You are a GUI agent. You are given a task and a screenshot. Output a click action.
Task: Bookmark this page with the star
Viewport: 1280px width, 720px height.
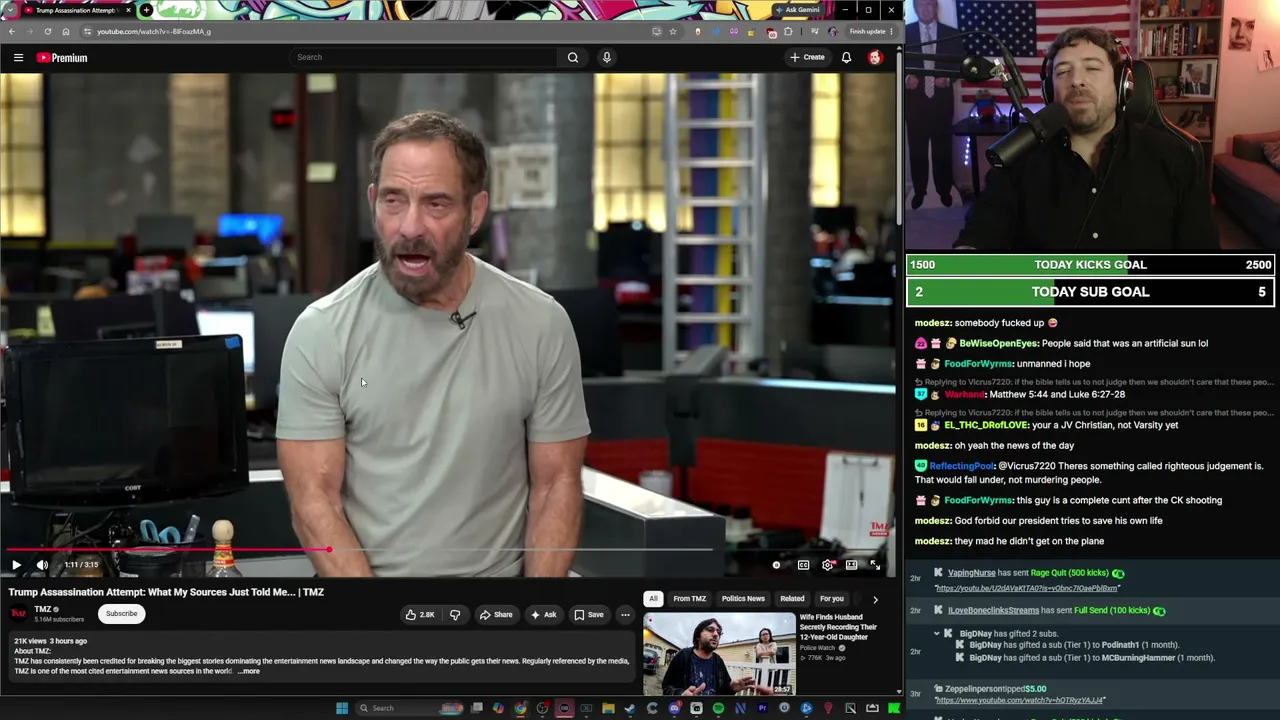[x=673, y=31]
